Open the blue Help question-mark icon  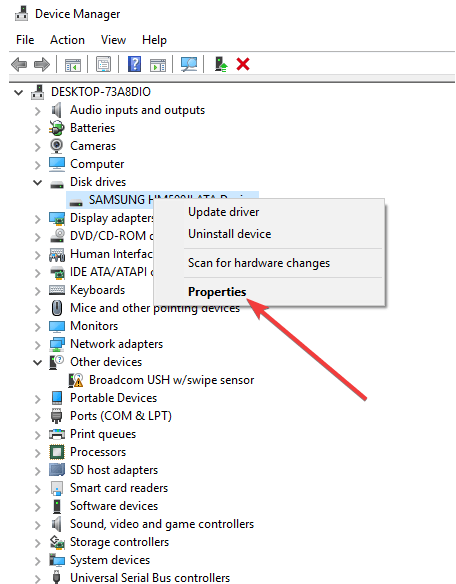pyautogui.click(x=134, y=64)
